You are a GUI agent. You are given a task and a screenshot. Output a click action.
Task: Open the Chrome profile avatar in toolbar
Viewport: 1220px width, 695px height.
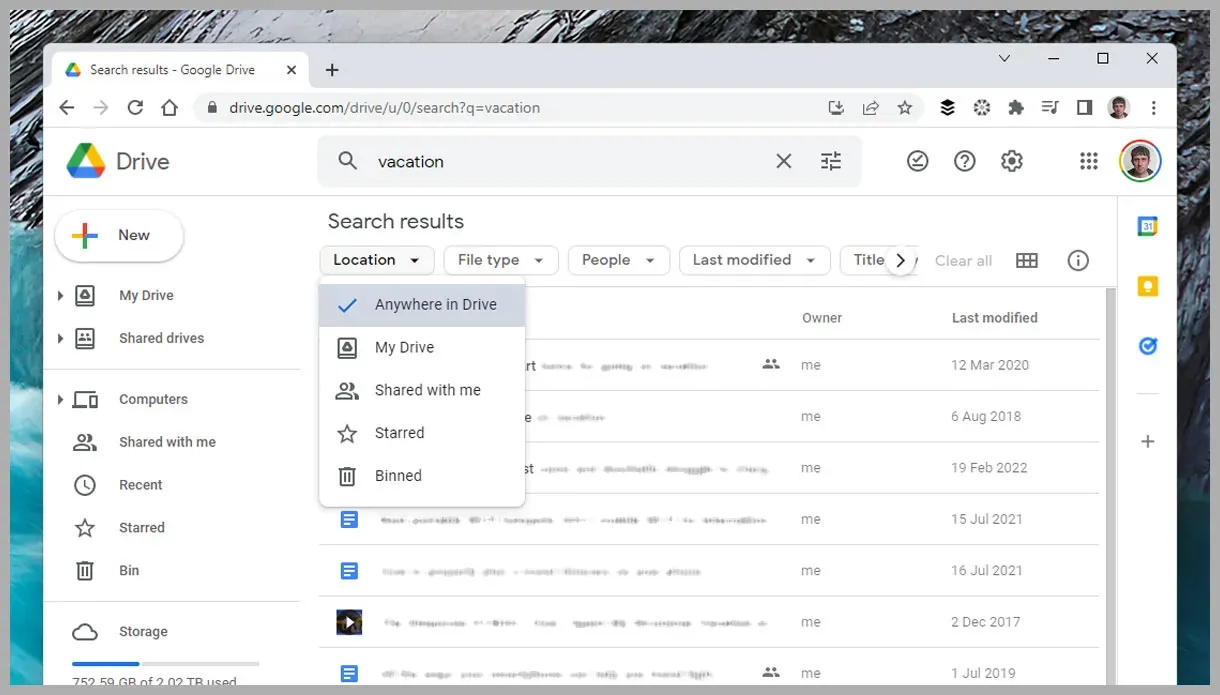click(x=1119, y=108)
